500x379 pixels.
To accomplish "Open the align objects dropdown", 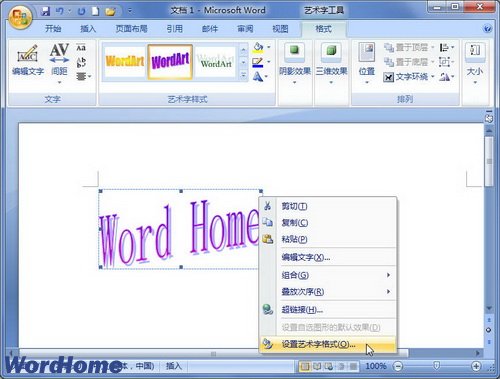I will coord(447,48).
